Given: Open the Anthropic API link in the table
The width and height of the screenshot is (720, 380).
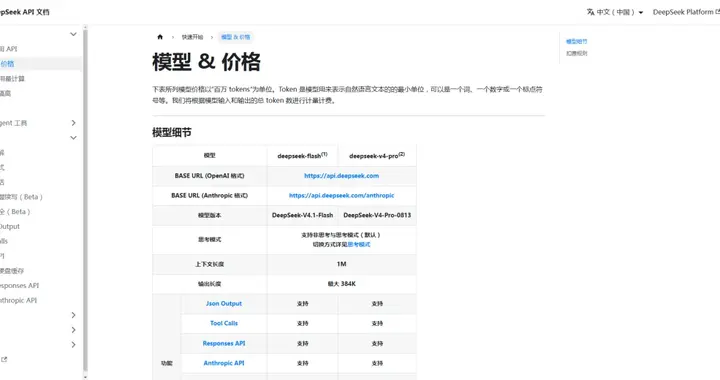Looking at the screenshot, I should point(224,363).
